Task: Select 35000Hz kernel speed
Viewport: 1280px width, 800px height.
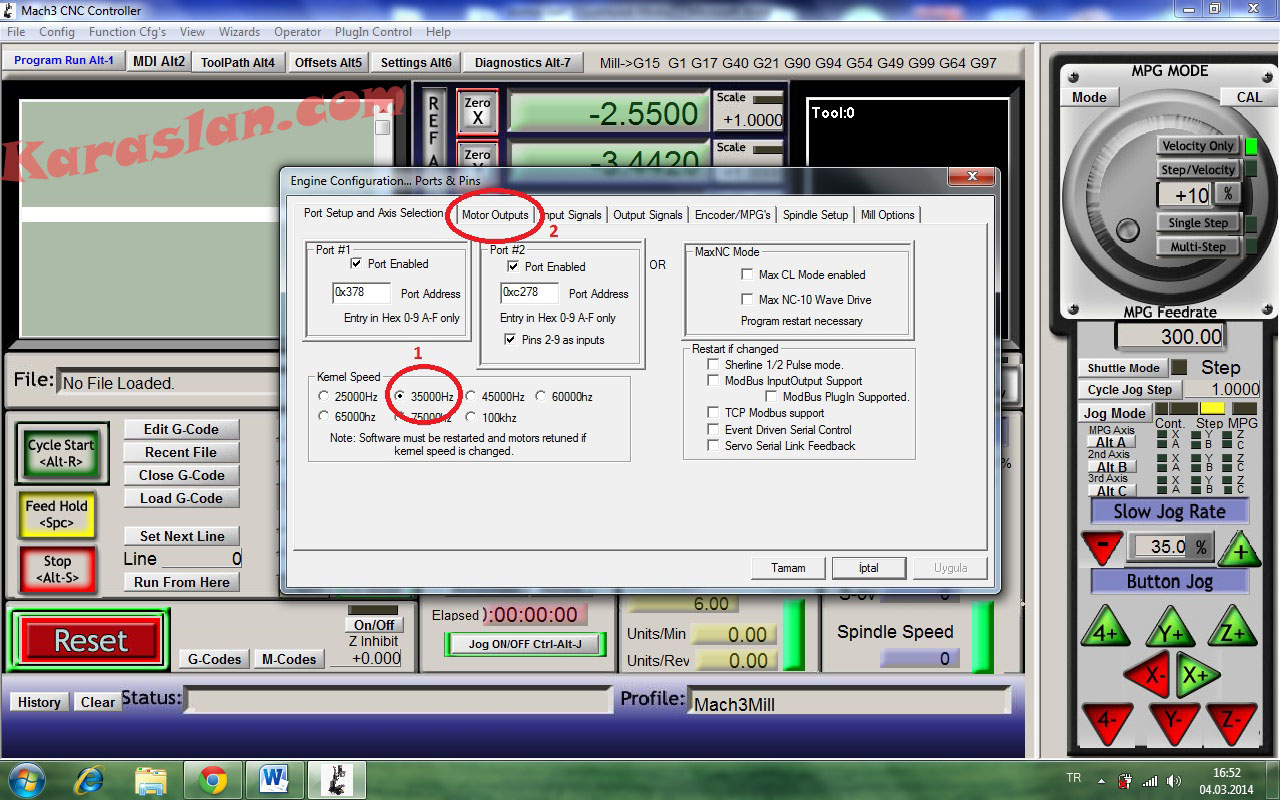Action: point(400,397)
